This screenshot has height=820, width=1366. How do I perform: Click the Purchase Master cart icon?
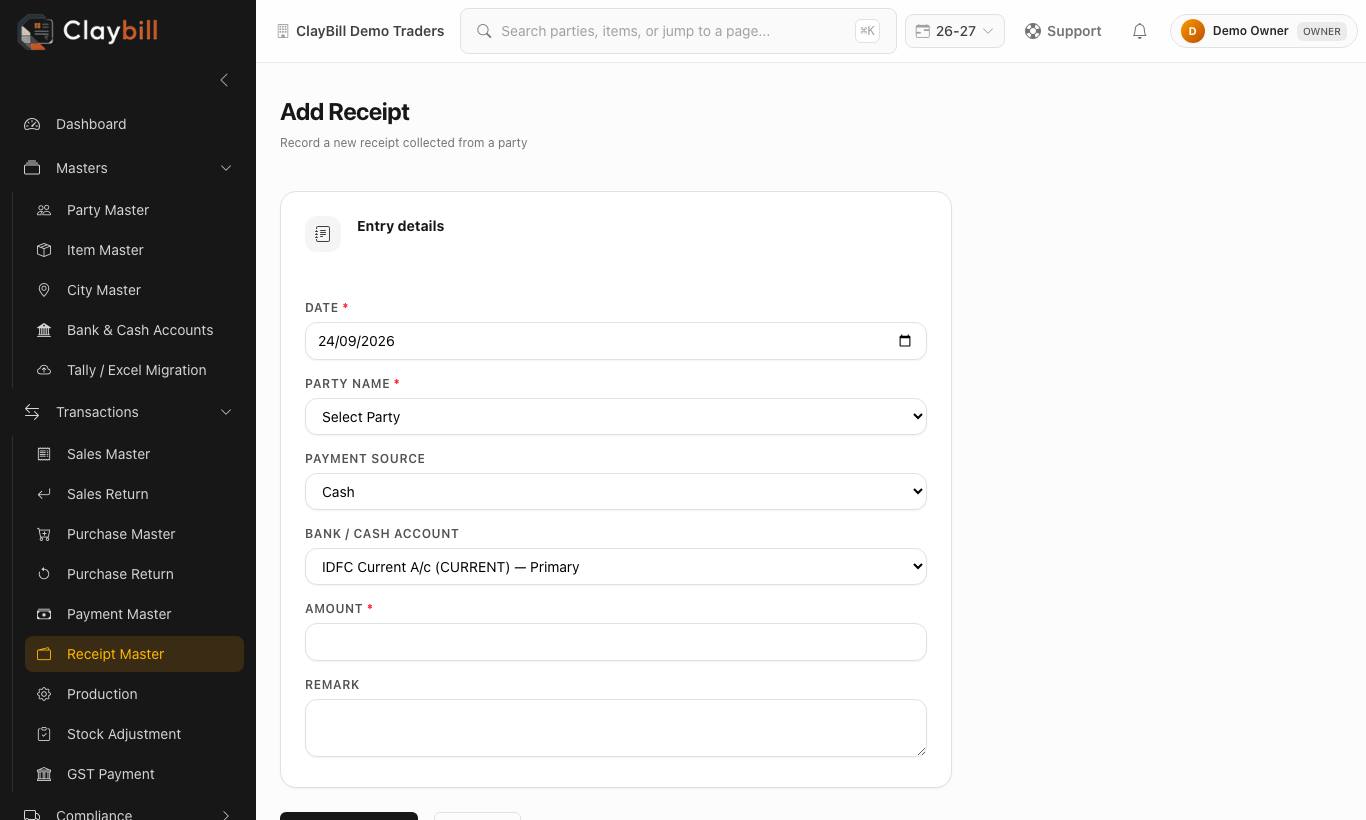tap(44, 534)
